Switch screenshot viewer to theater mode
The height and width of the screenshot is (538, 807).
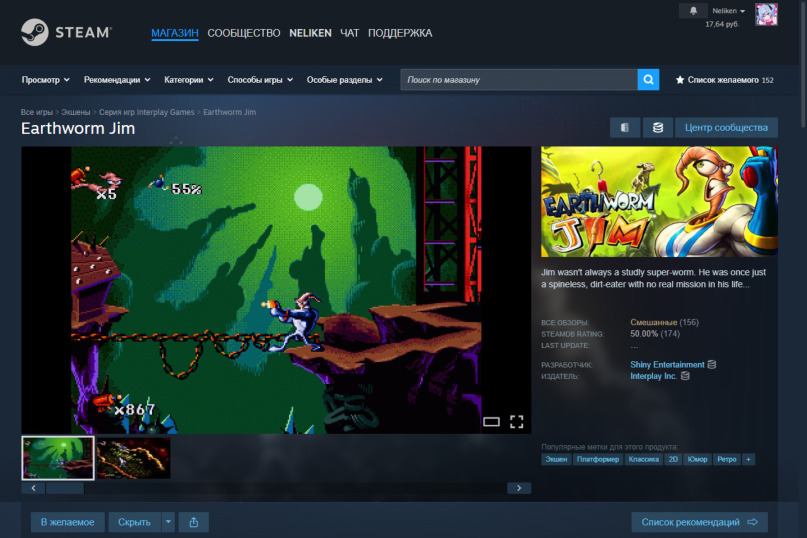pyautogui.click(x=491, y=422)
